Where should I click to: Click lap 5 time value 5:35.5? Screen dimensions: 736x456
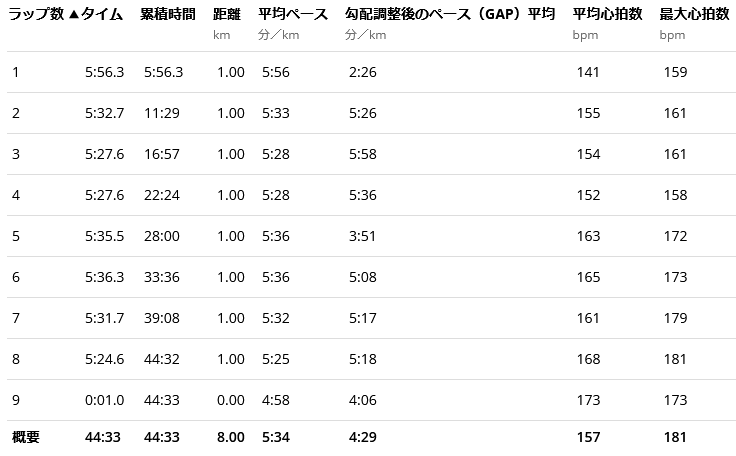click(105, 236)
